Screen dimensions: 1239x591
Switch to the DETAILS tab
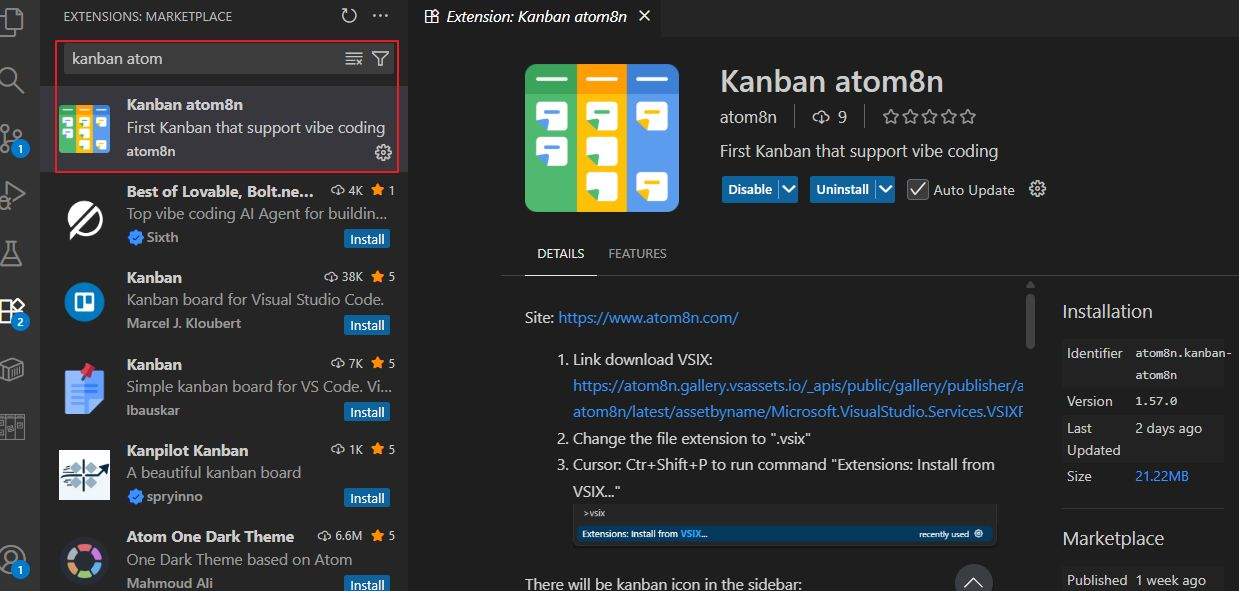561,254
